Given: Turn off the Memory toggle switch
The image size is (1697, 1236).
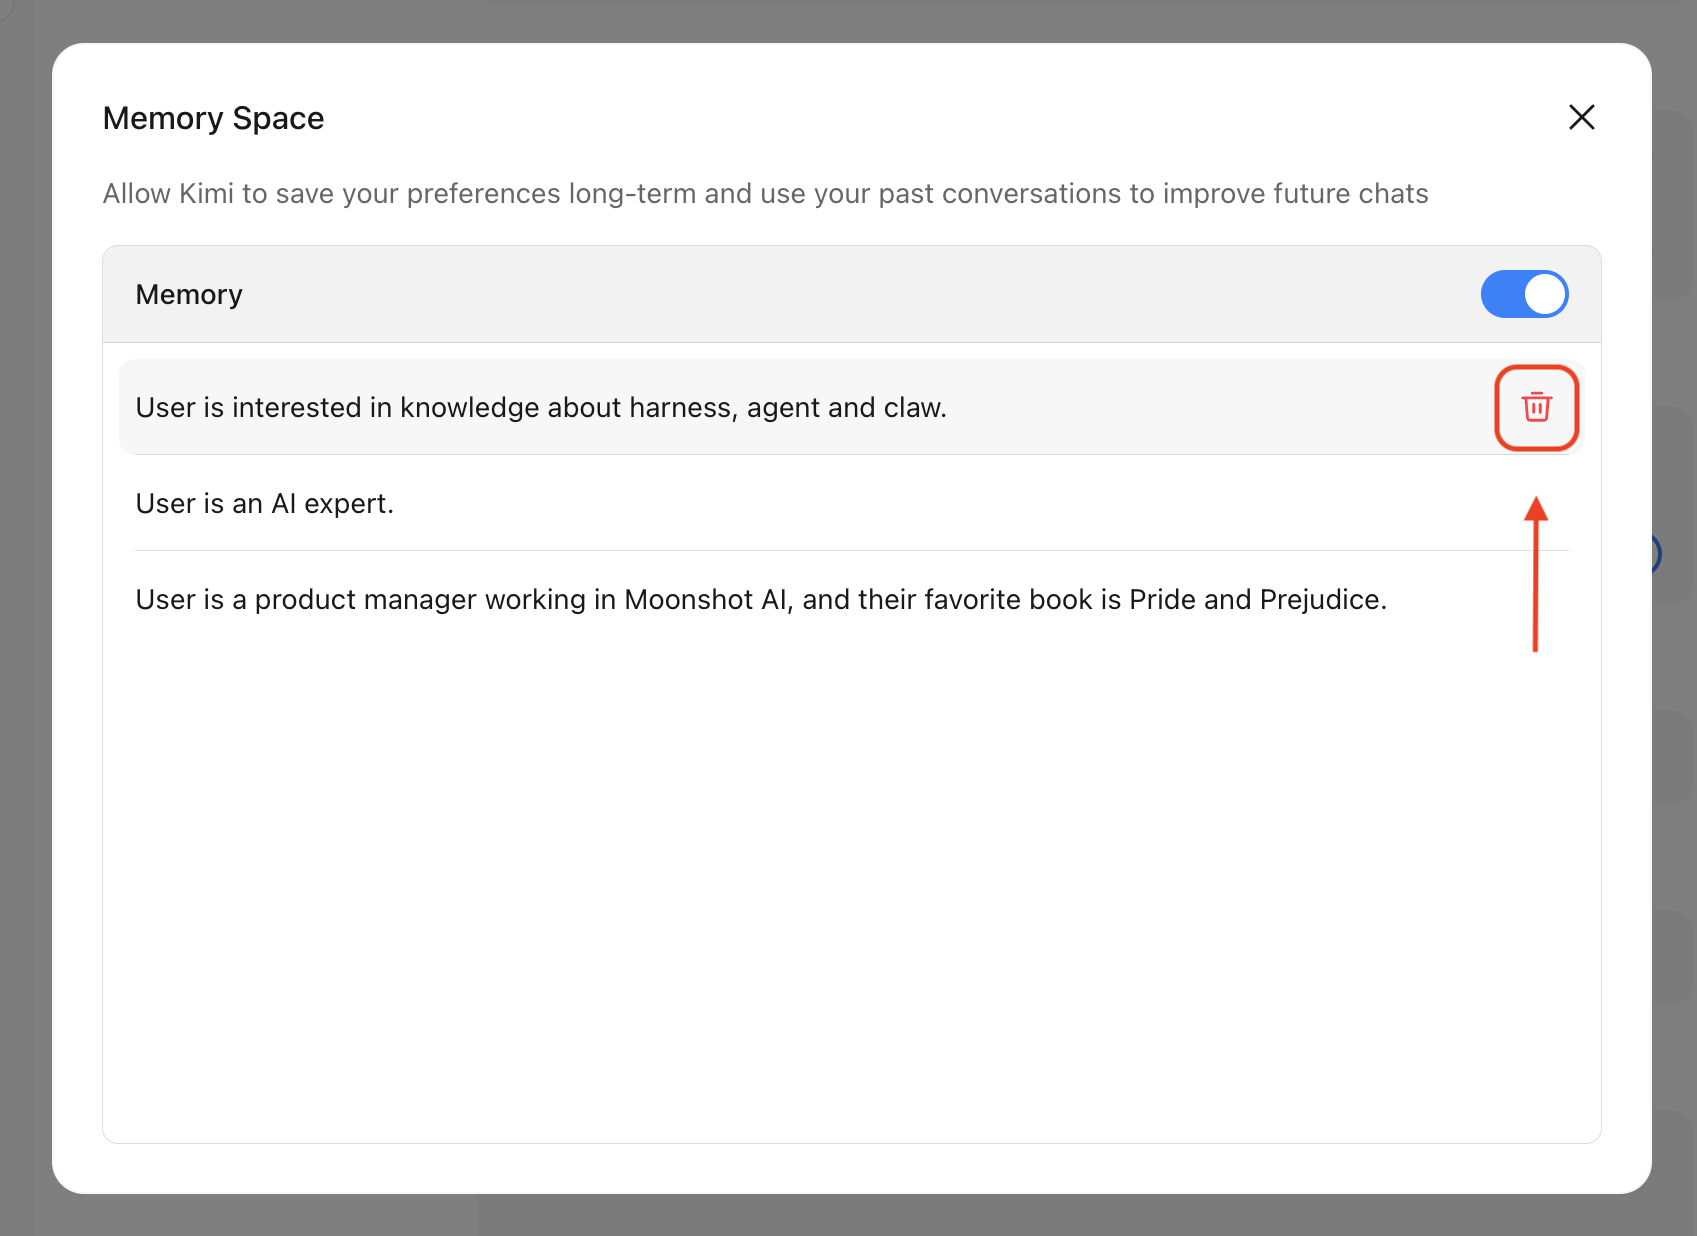Looking at the screenshot, I should (1524, 294).
